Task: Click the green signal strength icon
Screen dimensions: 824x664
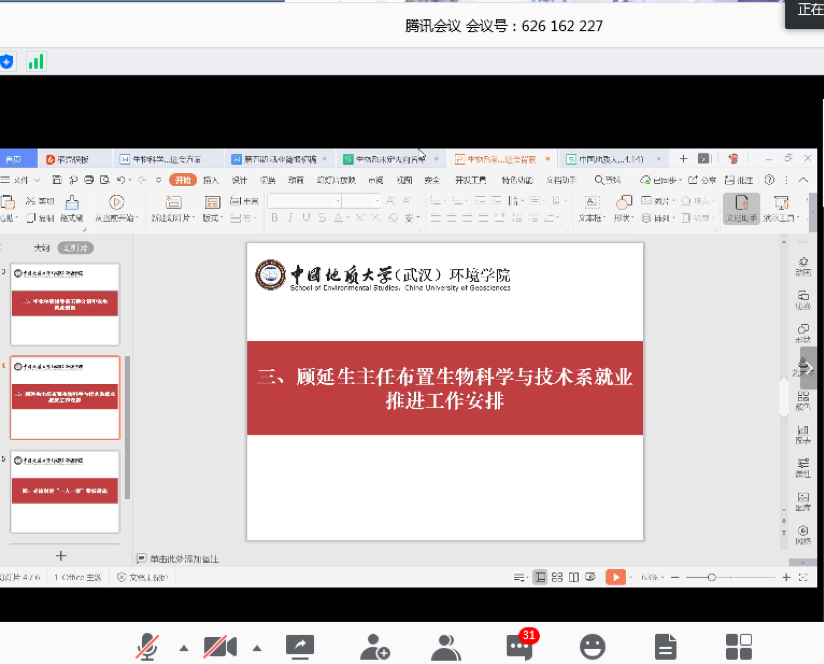Action: pyautogui.click(x=36, y=62)
